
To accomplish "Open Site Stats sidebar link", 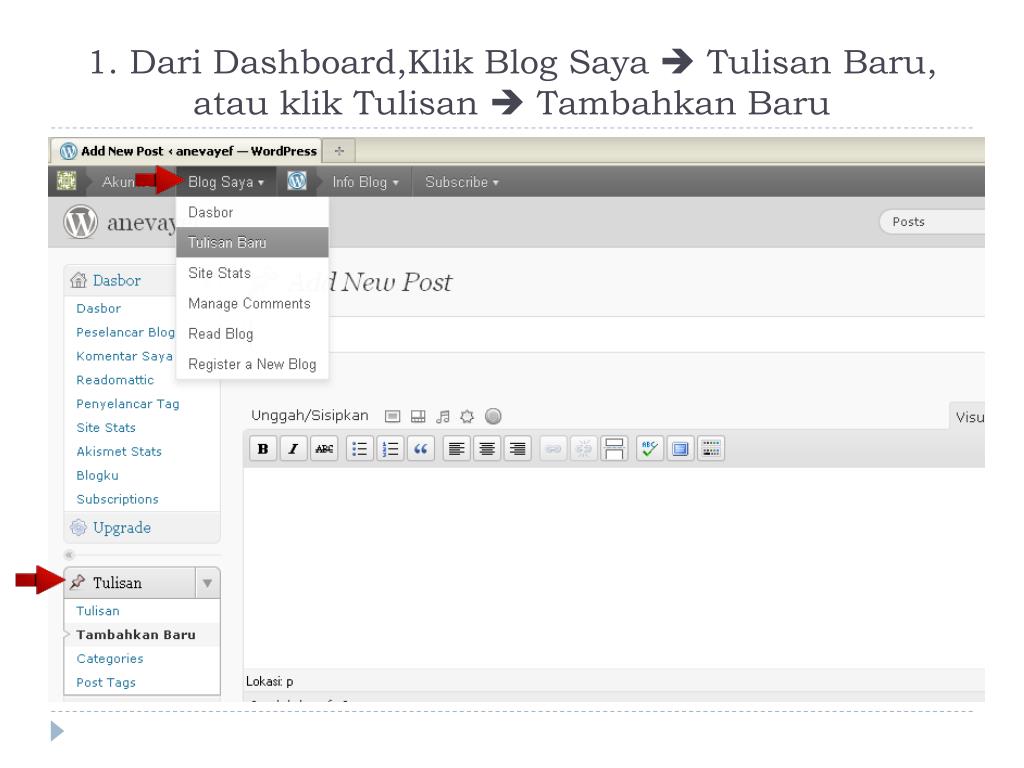I will coord(106,427).
